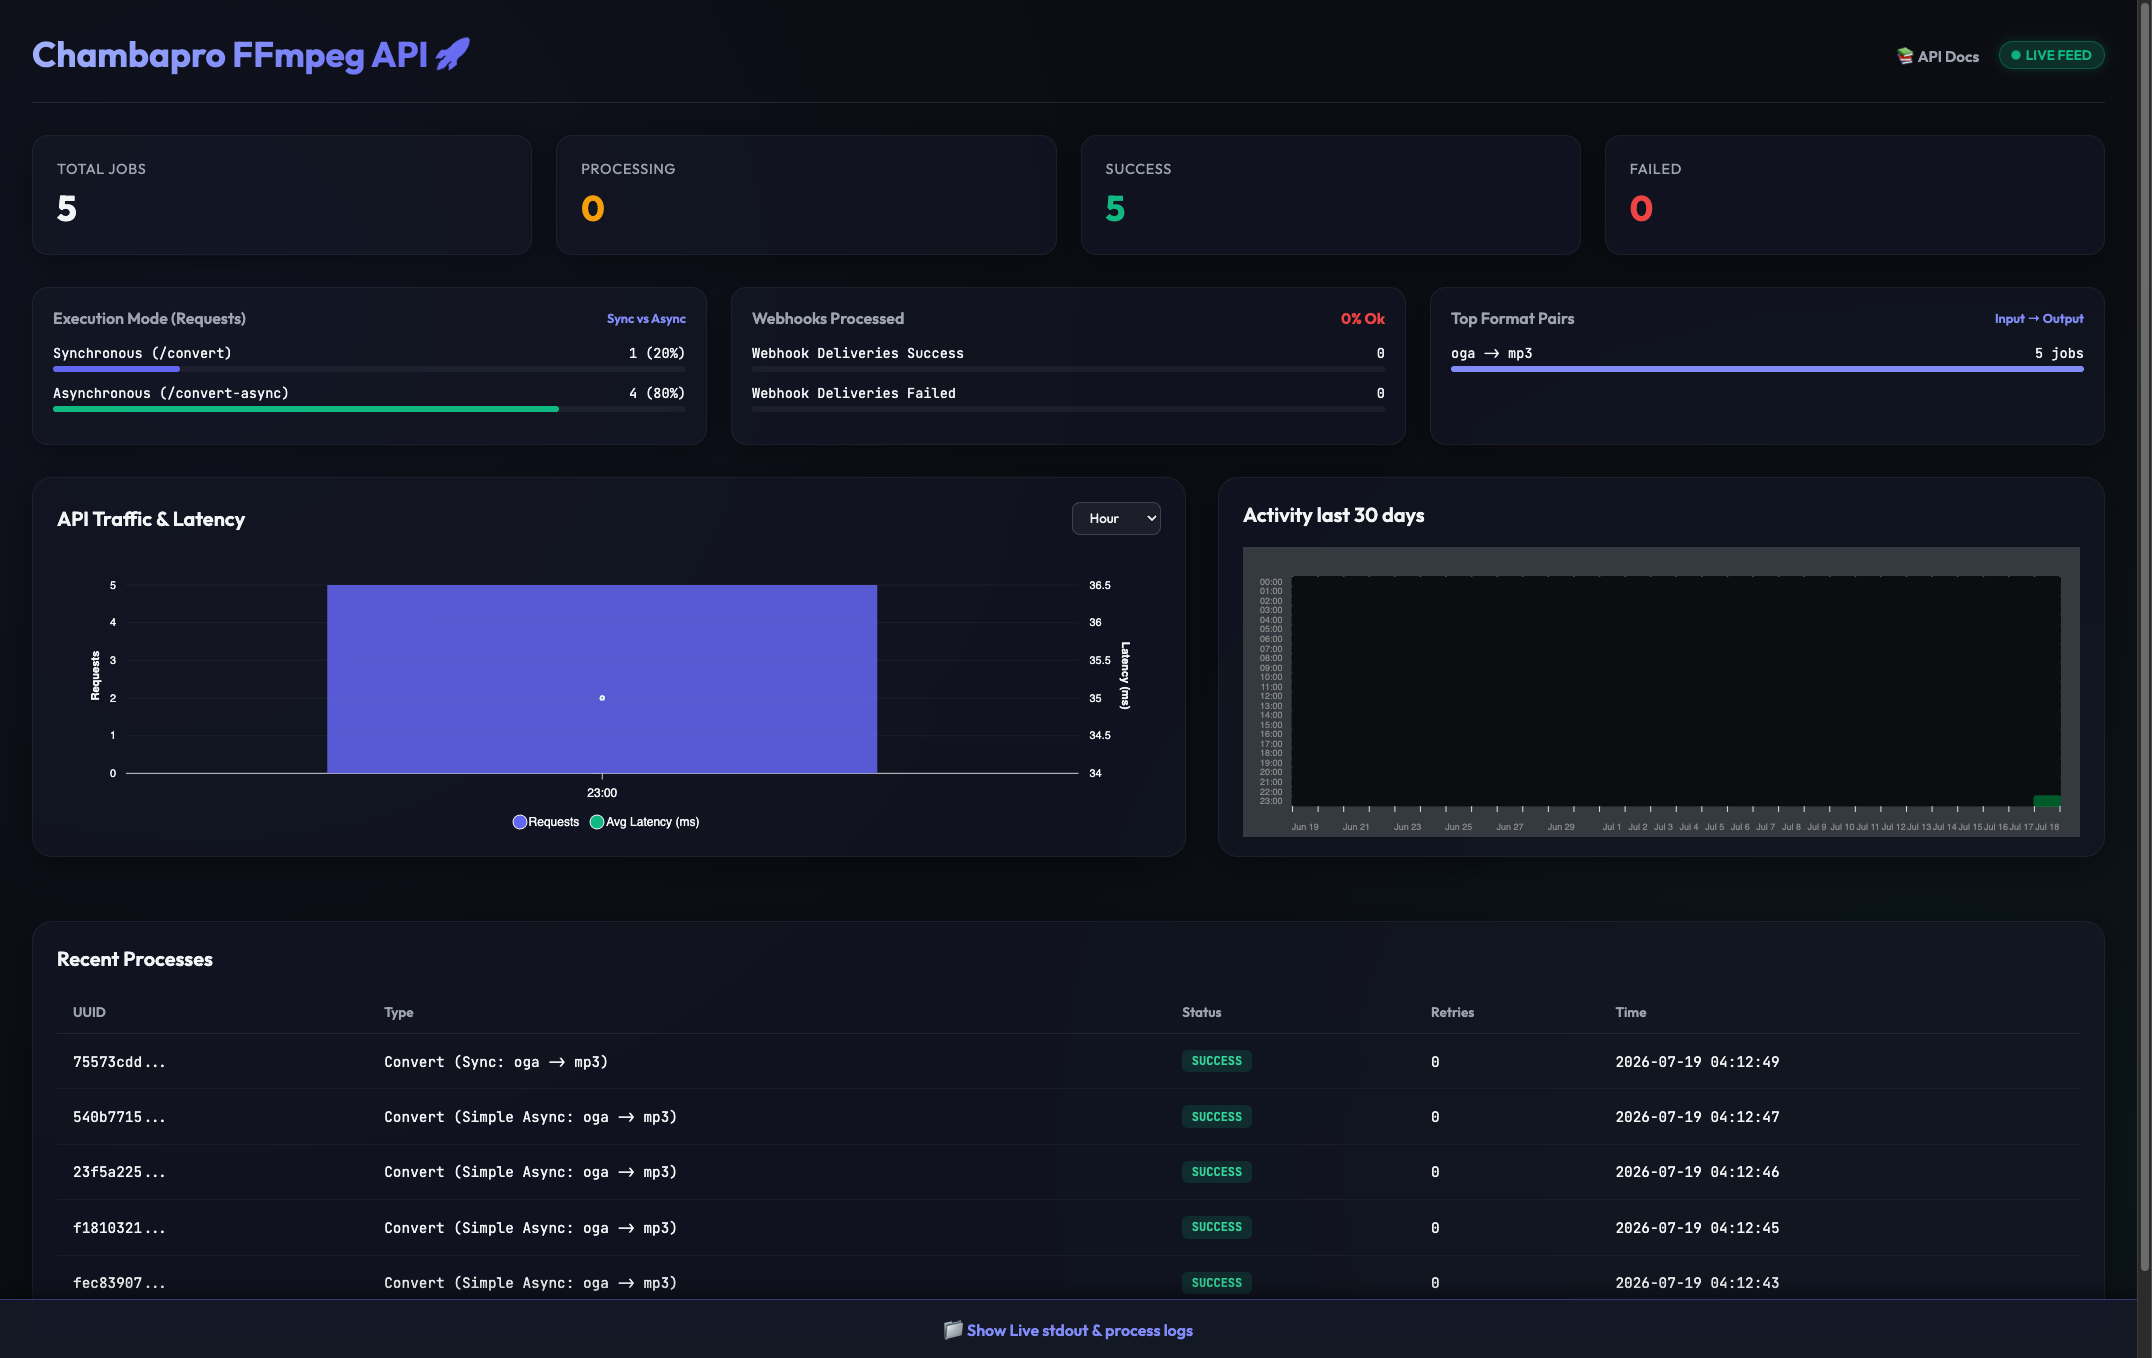
Task: Toggle Requests series in chart legend
Action: coord(546,822)
